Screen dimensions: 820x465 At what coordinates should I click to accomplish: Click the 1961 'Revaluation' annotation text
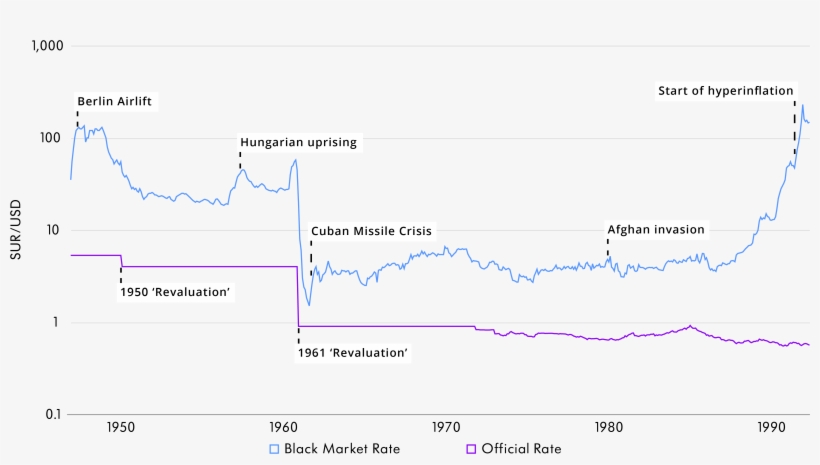click(x=354, y=352)
